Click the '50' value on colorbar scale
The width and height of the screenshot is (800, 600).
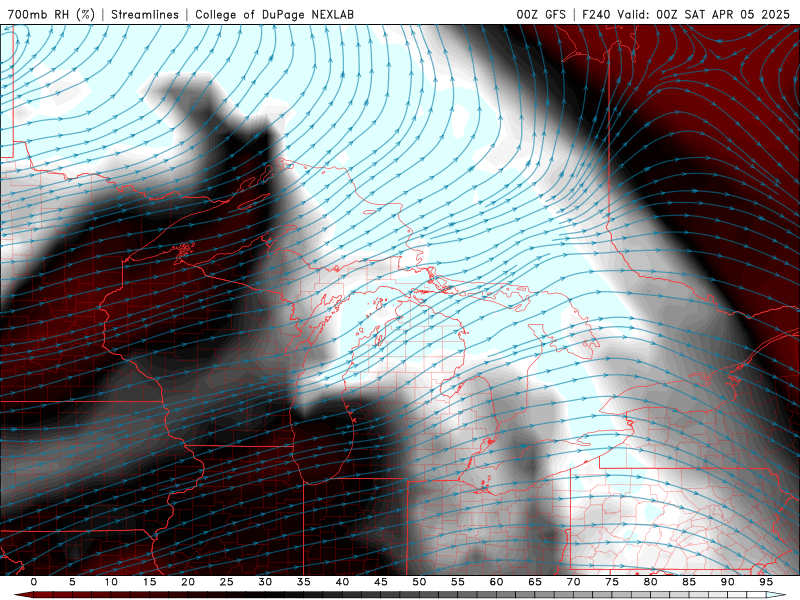click(x=419, y=582)
